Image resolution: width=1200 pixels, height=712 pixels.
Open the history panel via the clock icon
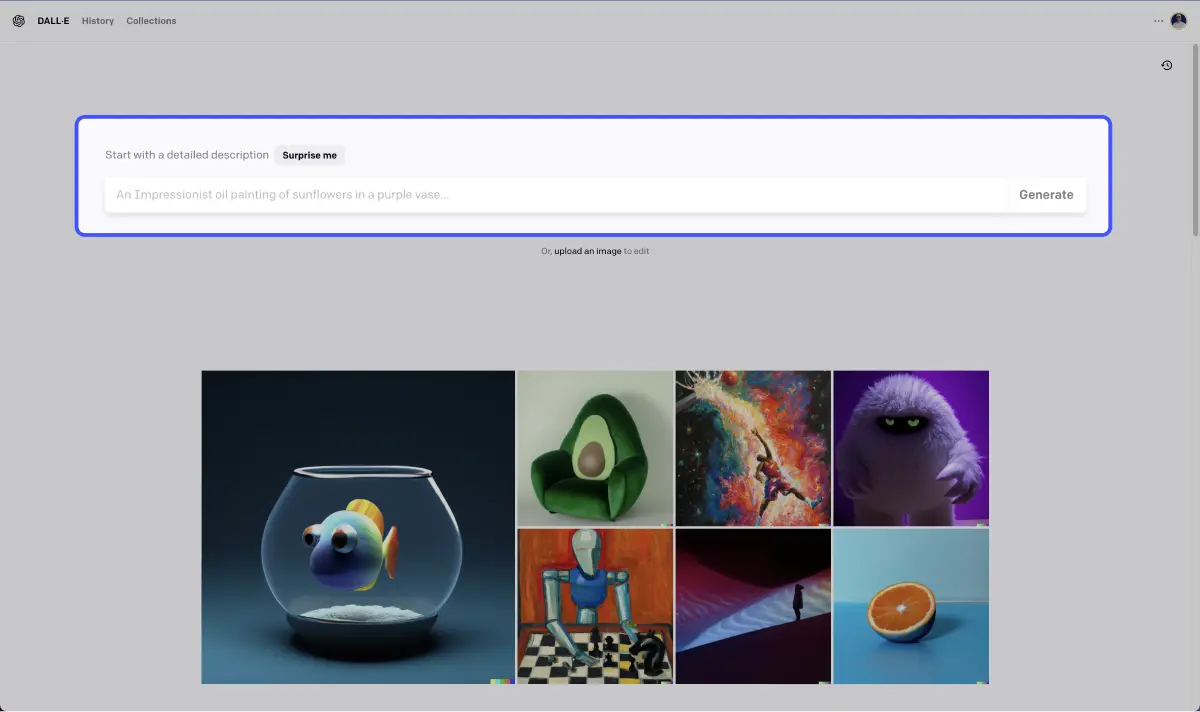(1166, 64)
